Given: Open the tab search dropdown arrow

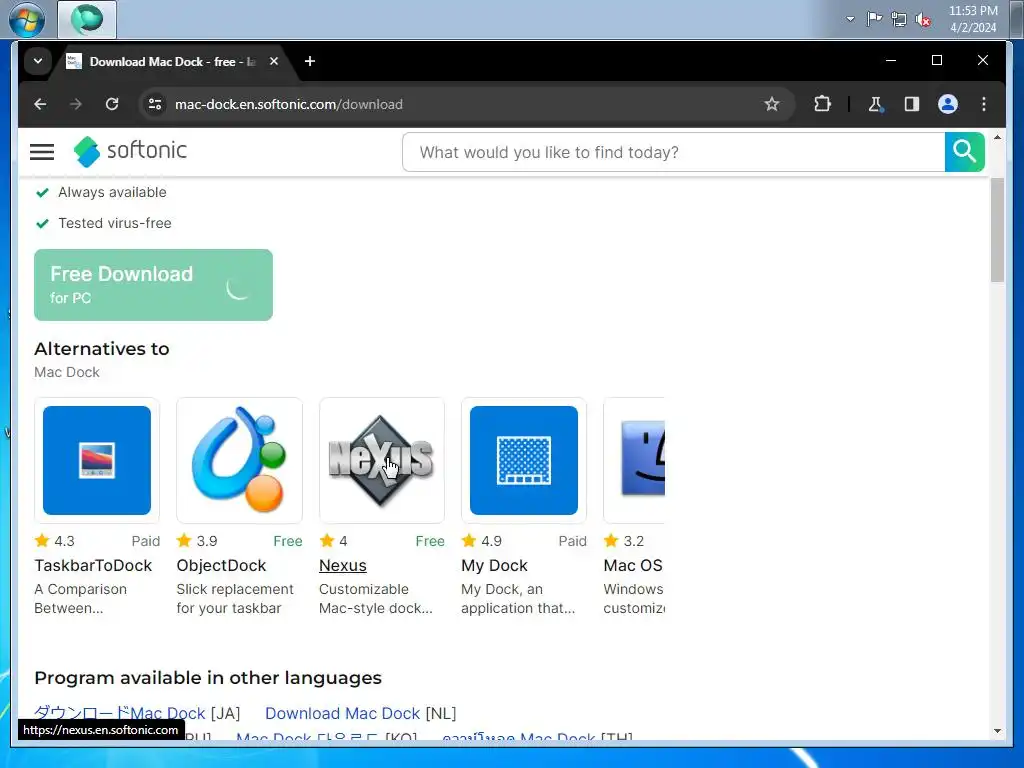Looking at the screenshot, I should tap(38, 61).
